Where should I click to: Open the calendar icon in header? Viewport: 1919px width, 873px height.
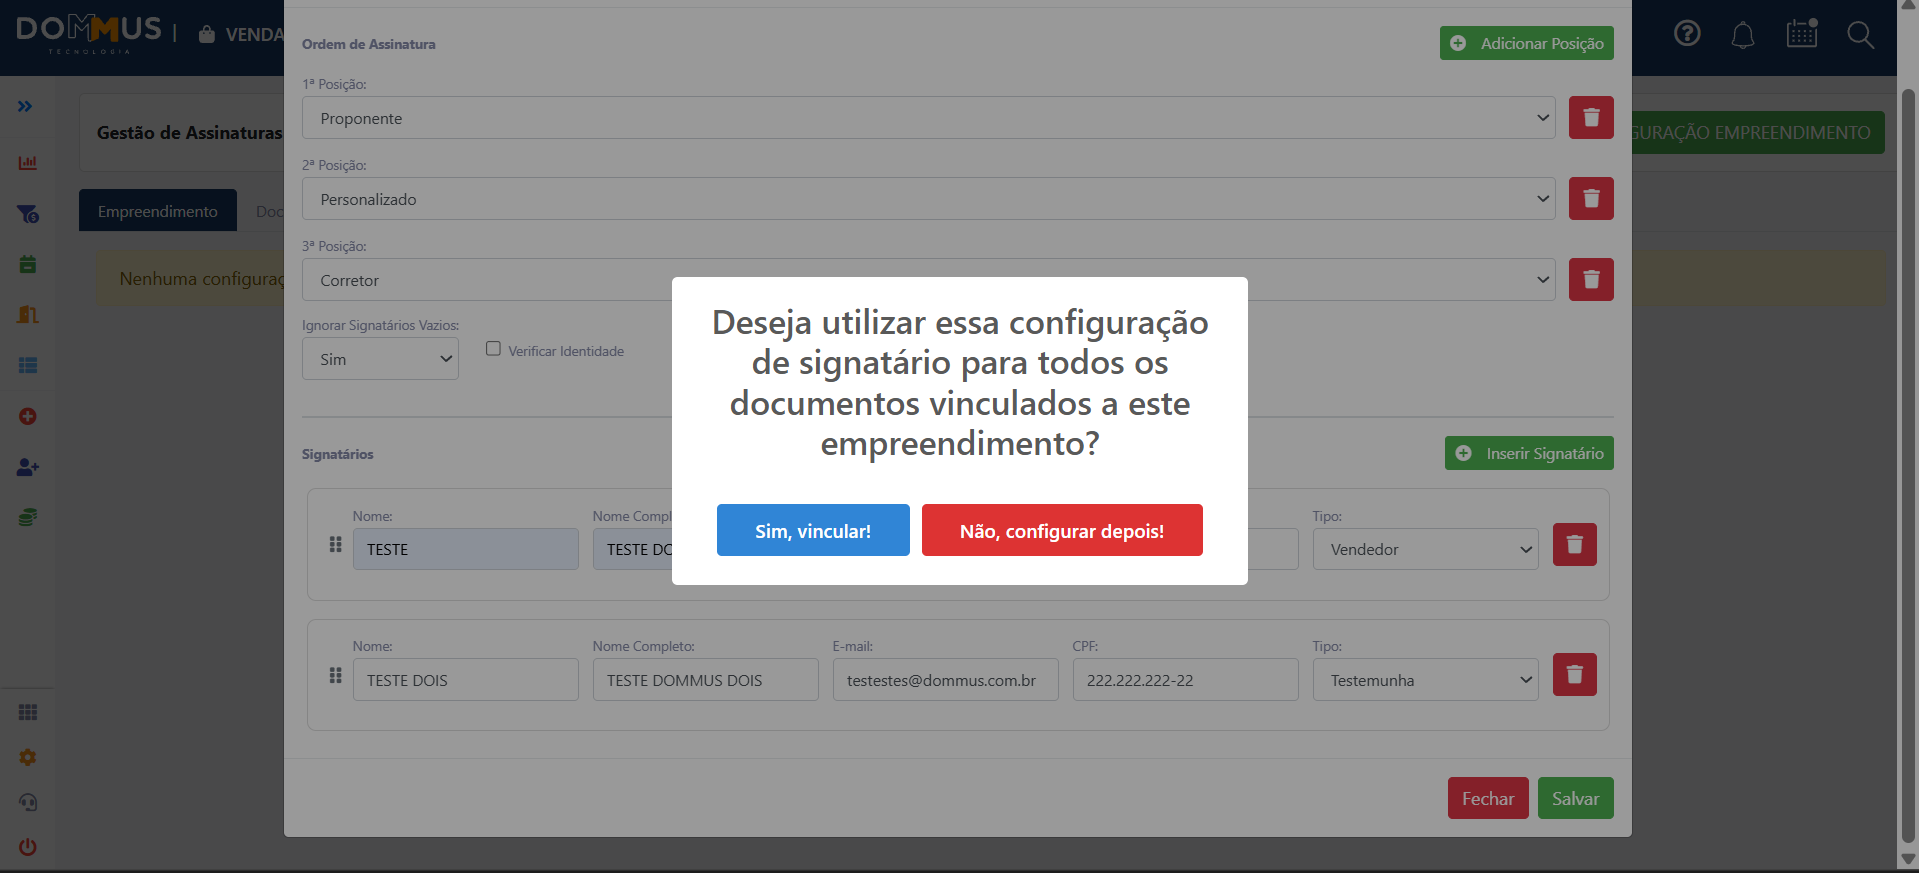1802,33
